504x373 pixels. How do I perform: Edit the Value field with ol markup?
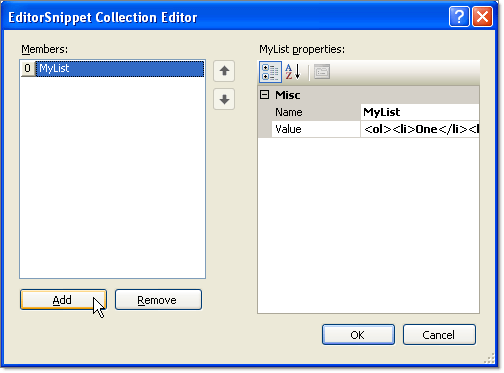coord(420,129)
